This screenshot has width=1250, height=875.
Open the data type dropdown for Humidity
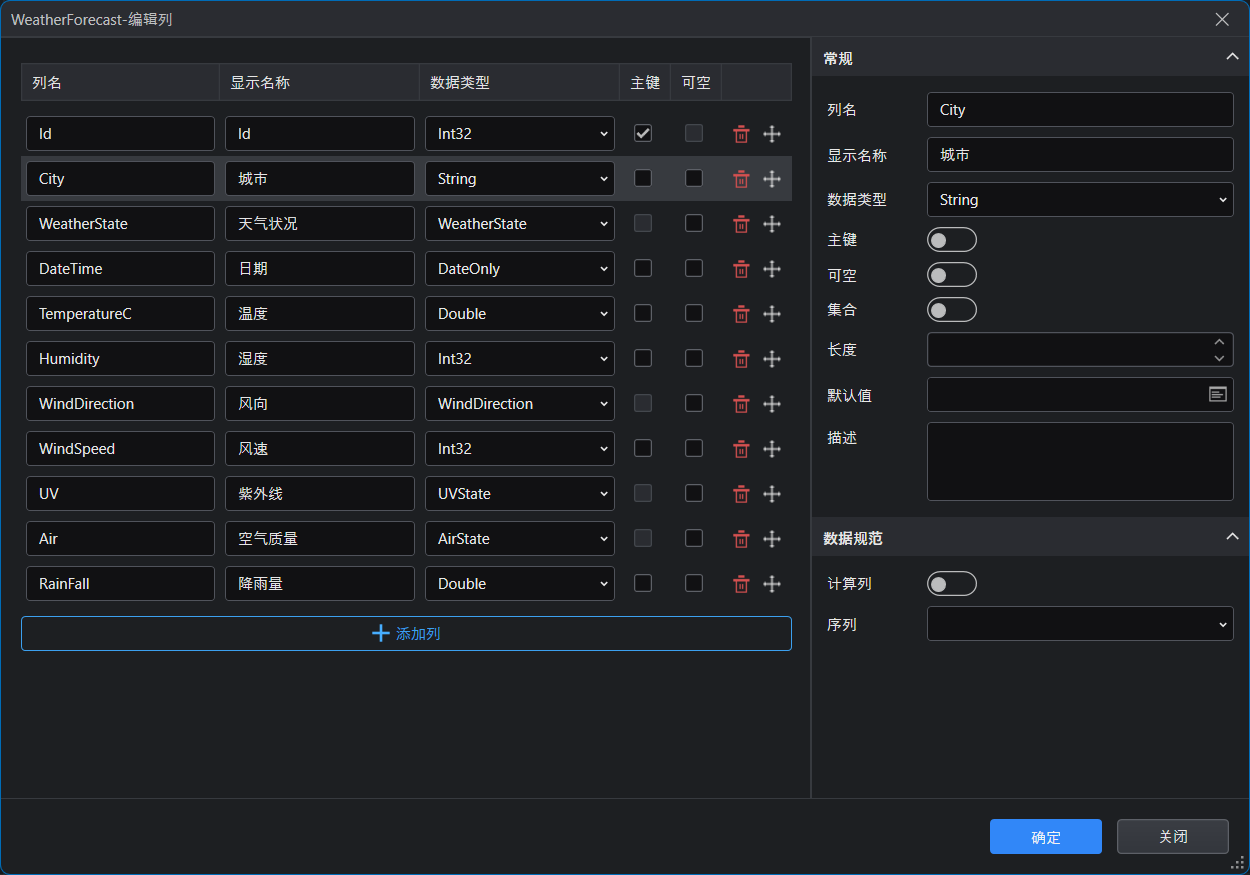pos(519,359)
